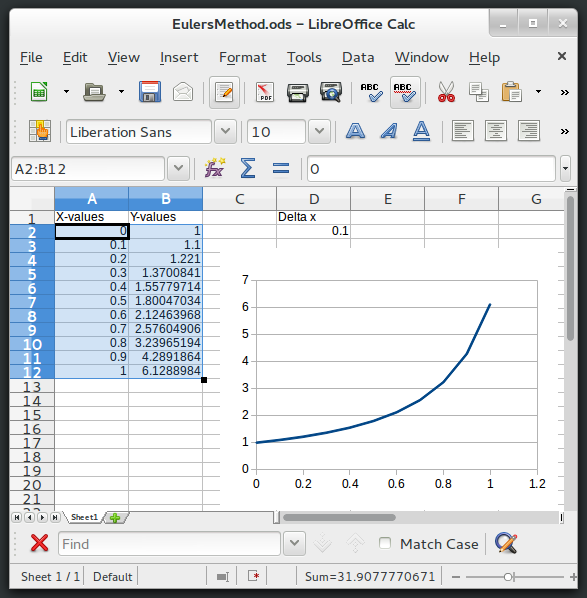The image size is (587, 598).
Task: Open the font size 10 dropdown
Action: 319,132
